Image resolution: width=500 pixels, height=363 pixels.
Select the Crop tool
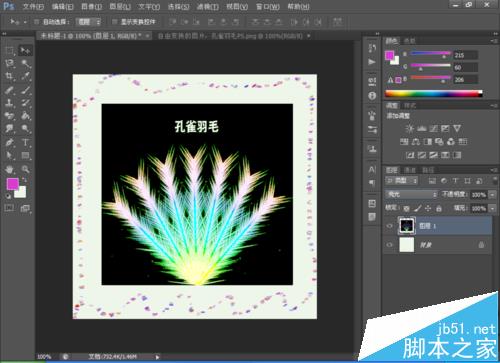9,76
